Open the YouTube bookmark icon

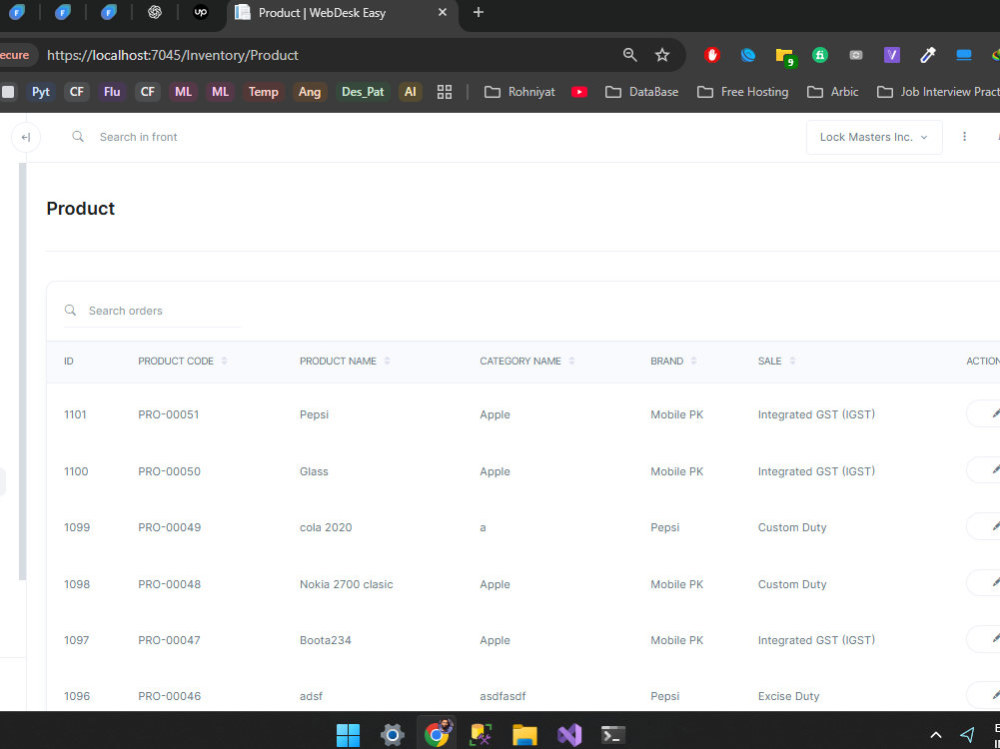pyautogui.click(x=579, y=92)
